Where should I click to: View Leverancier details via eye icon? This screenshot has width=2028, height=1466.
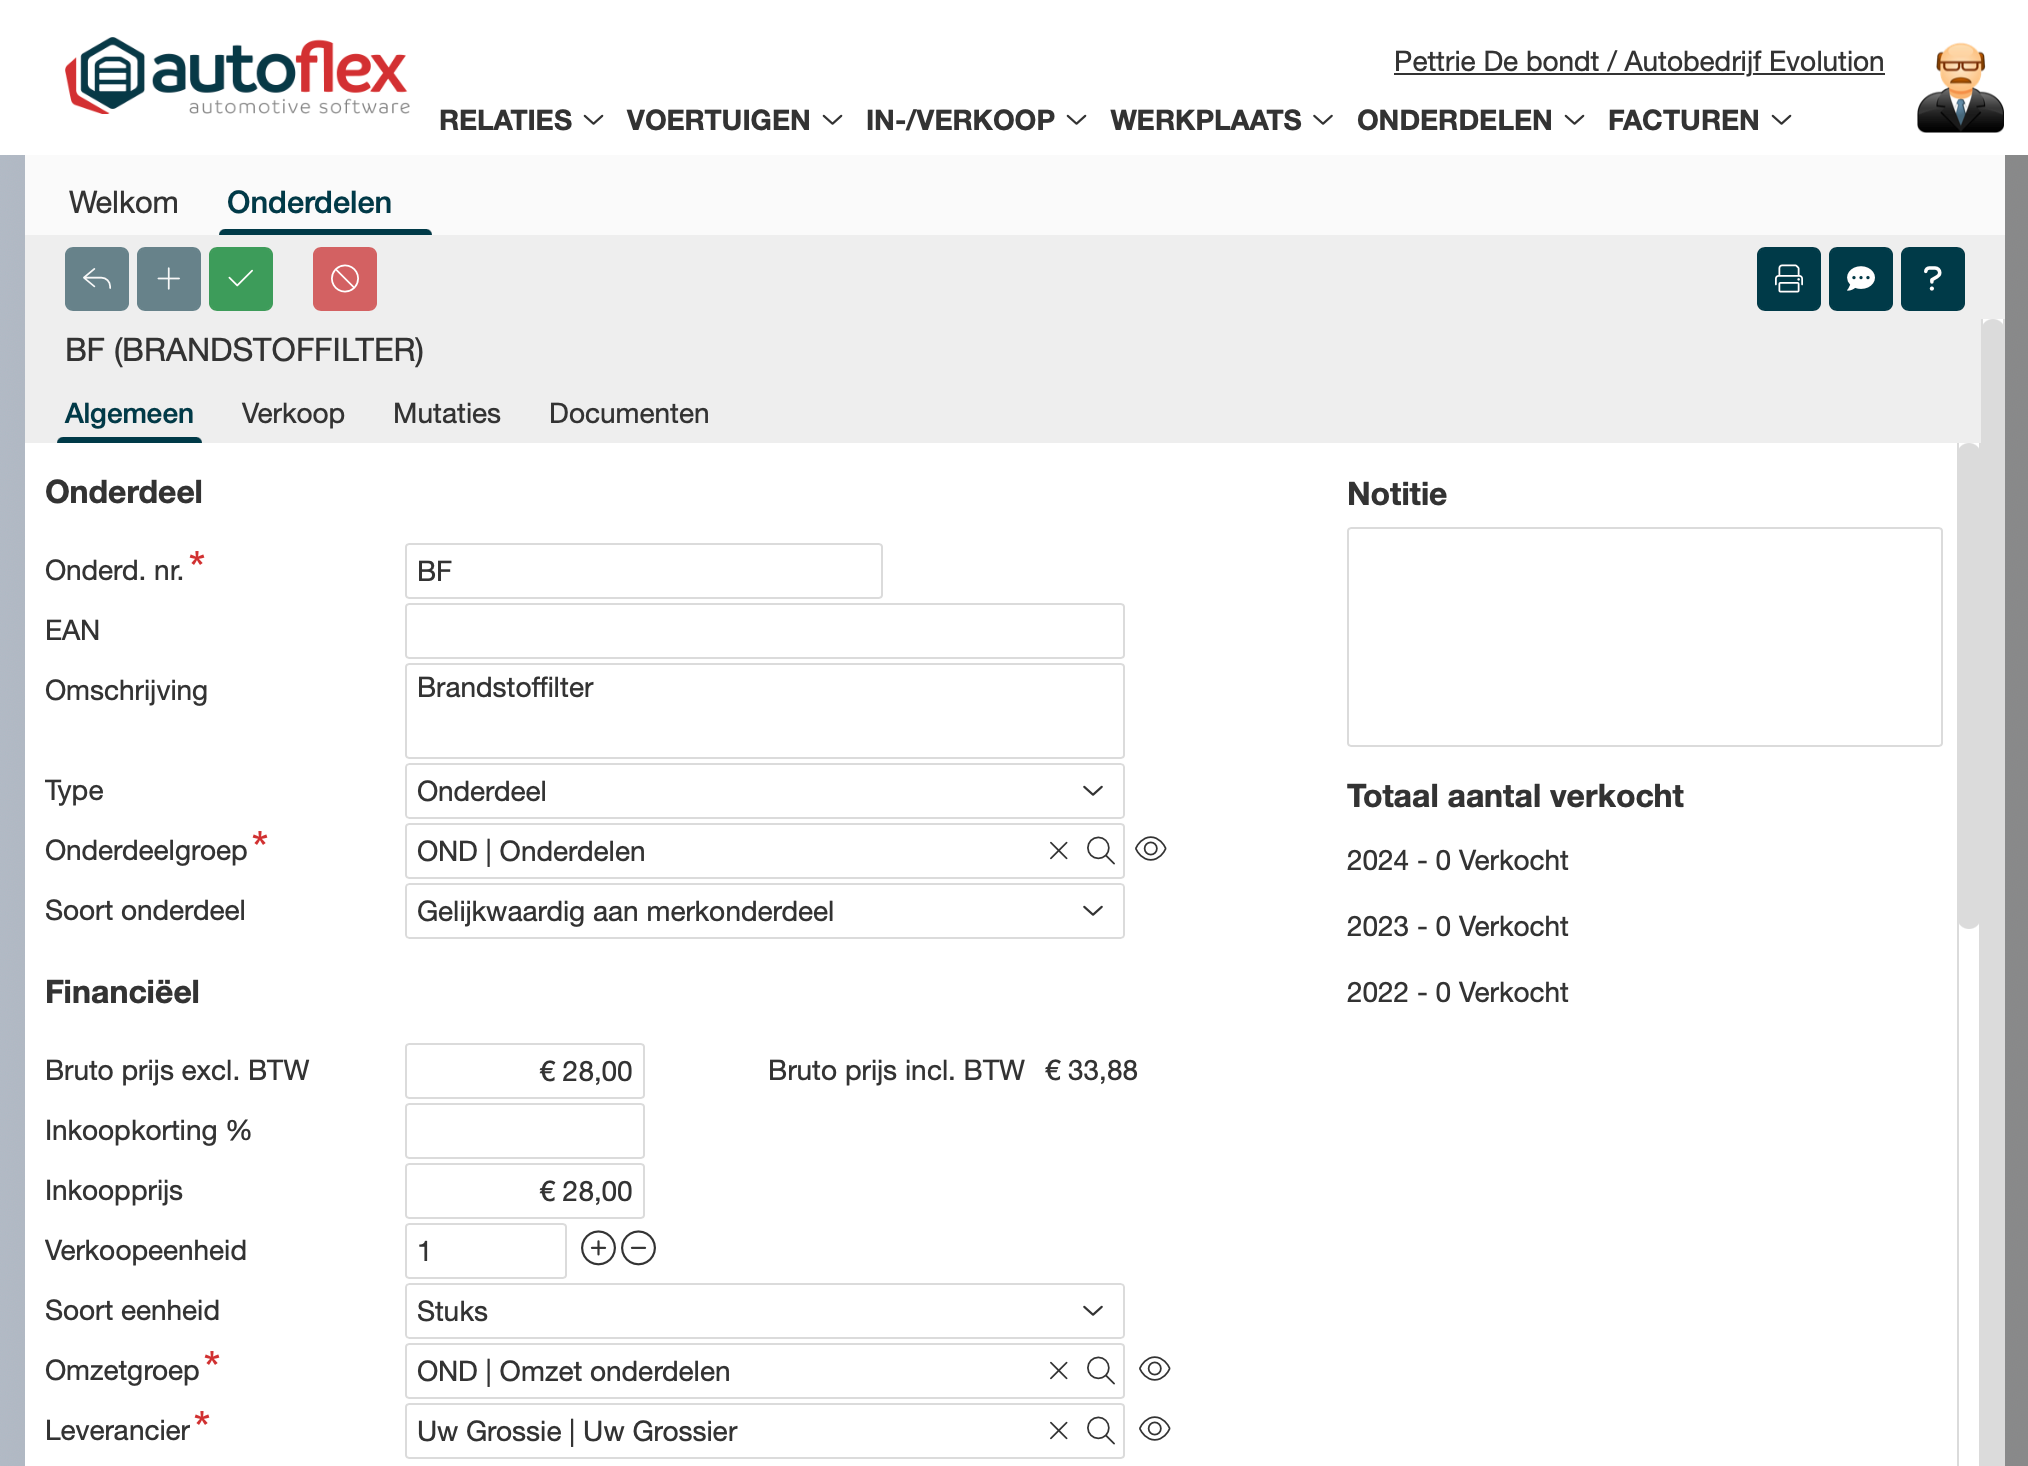tap(1154, 1429)
